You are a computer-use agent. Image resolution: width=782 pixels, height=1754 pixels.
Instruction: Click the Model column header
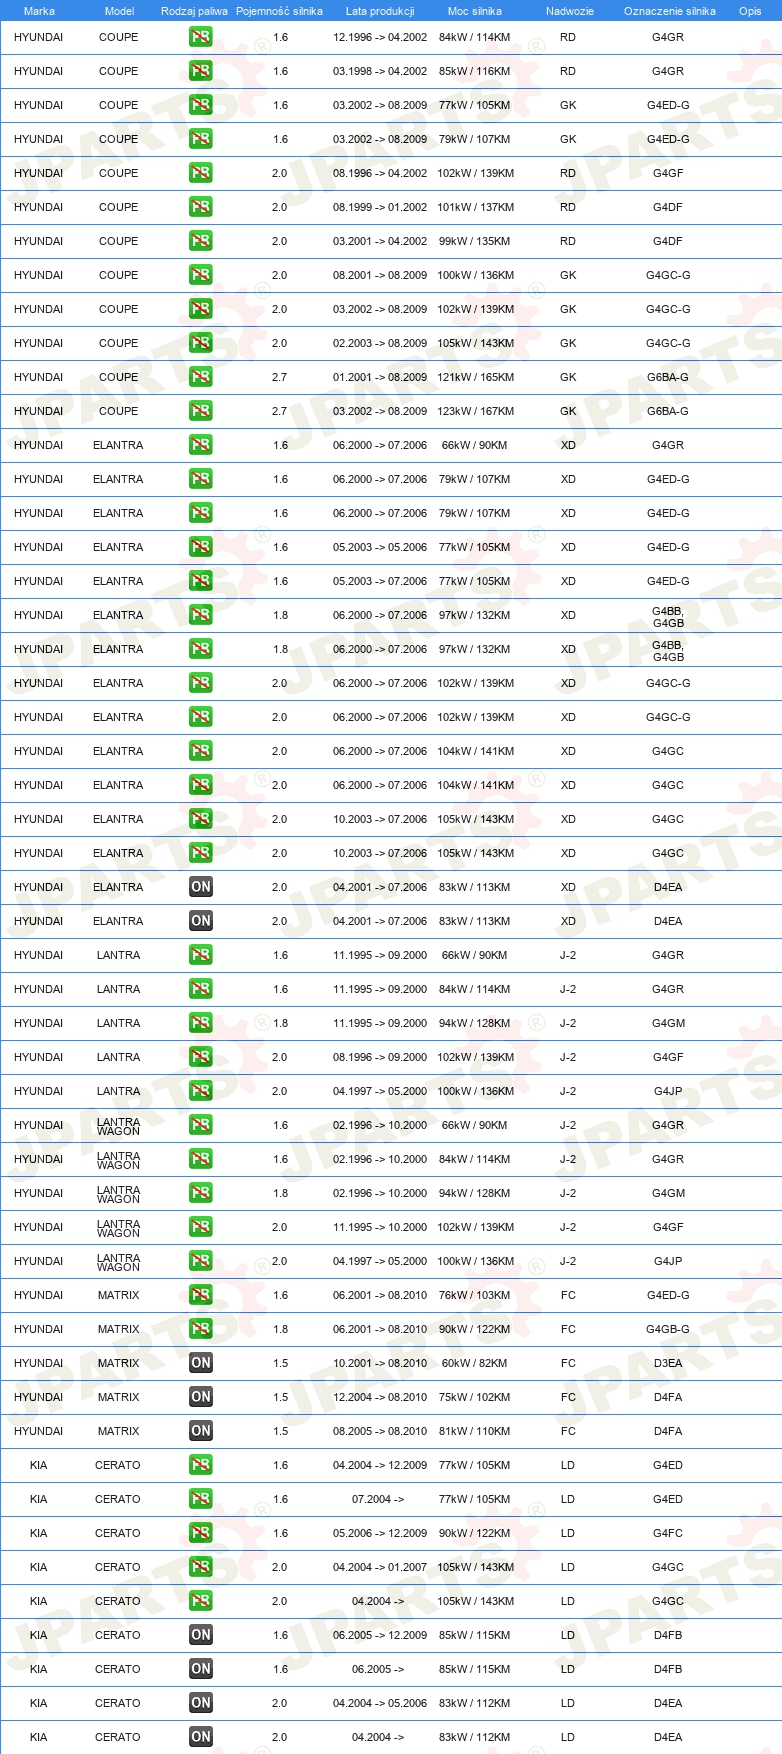coord(119,11)
